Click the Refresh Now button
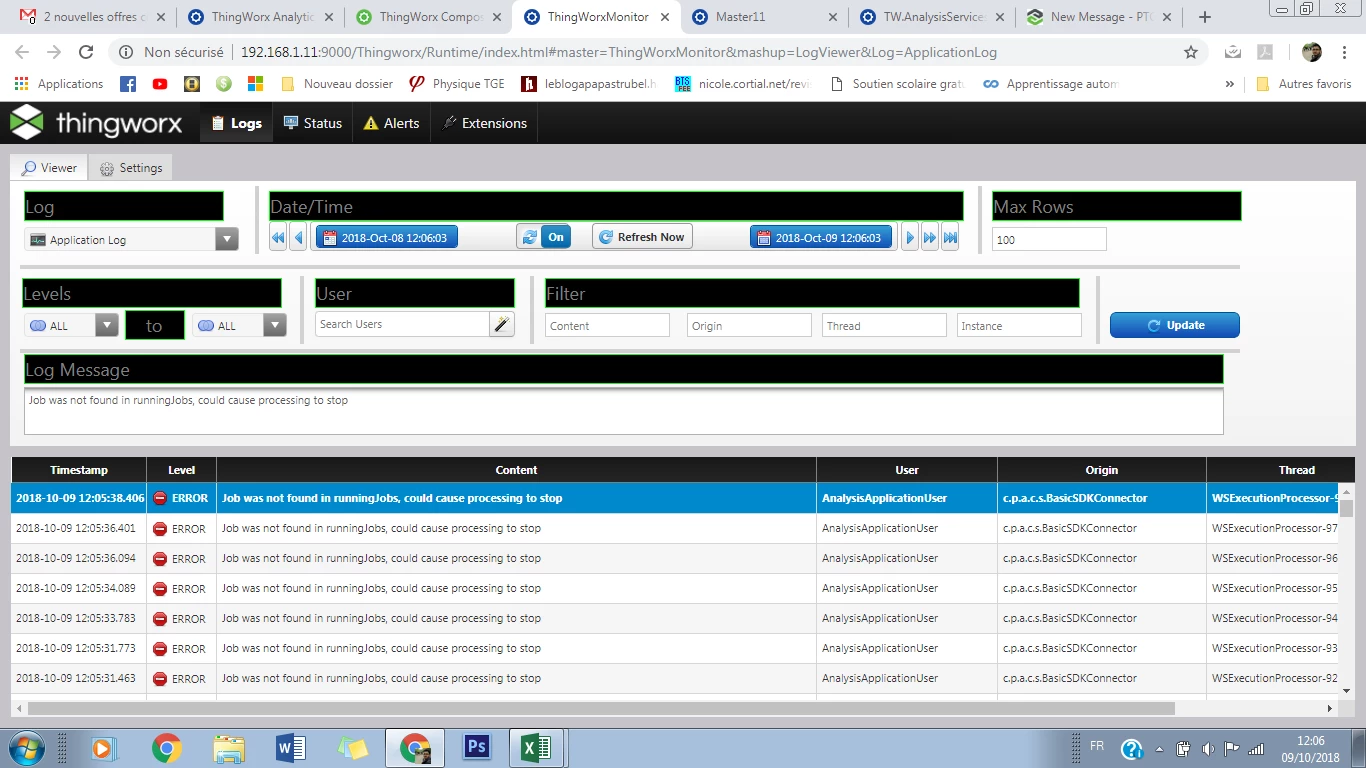Viewport: 1366px width, 768px height. pyautogui.click(x=642, y=237)
